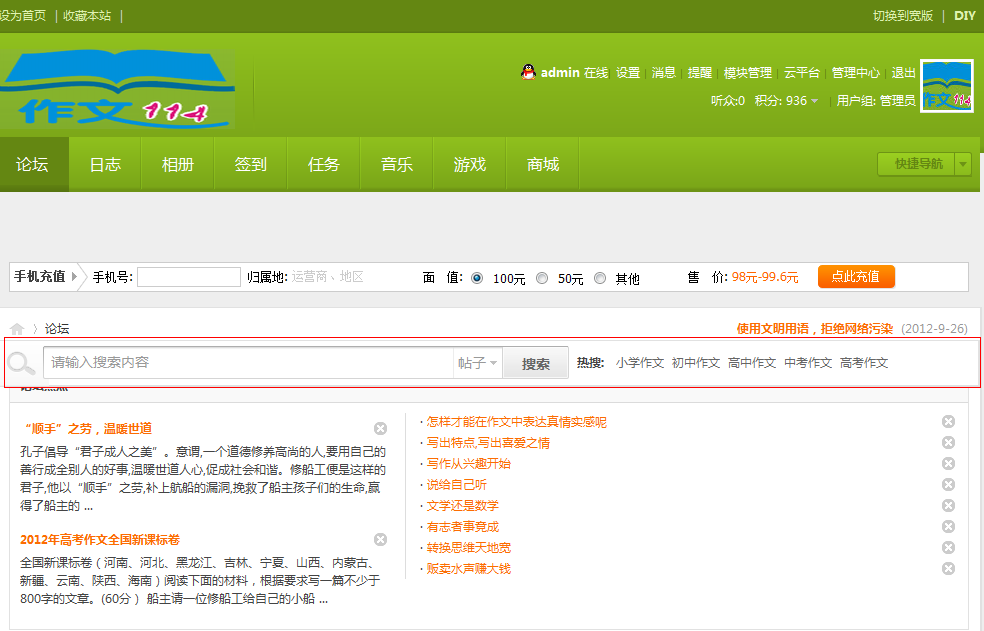Select the 其他 face value radio
Image resolution: width=984 pixels, height=631 pixels.
600,278
